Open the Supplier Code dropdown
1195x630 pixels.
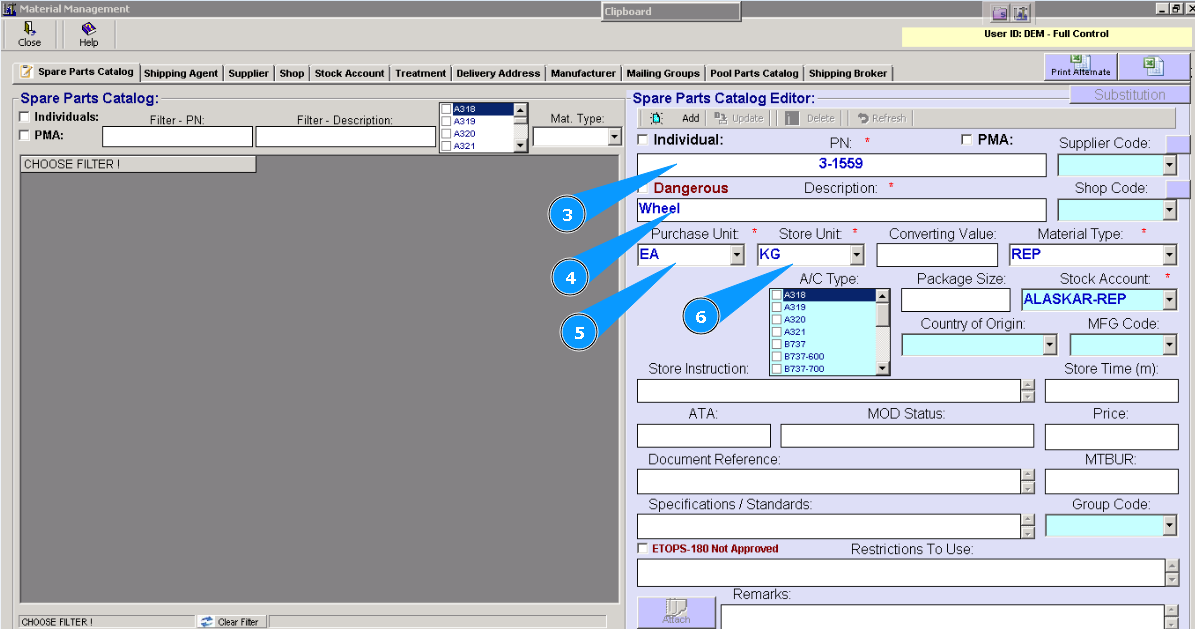(1170, 165)
